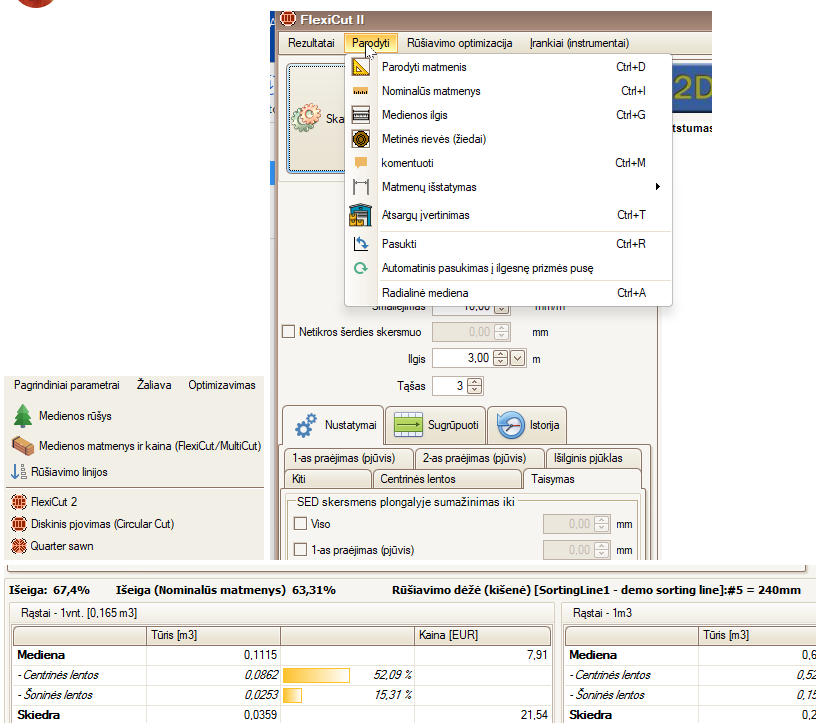Viewport: 821px width, 725px height.
Task: Click the 2D view button
Action: [x=691, y=88]
